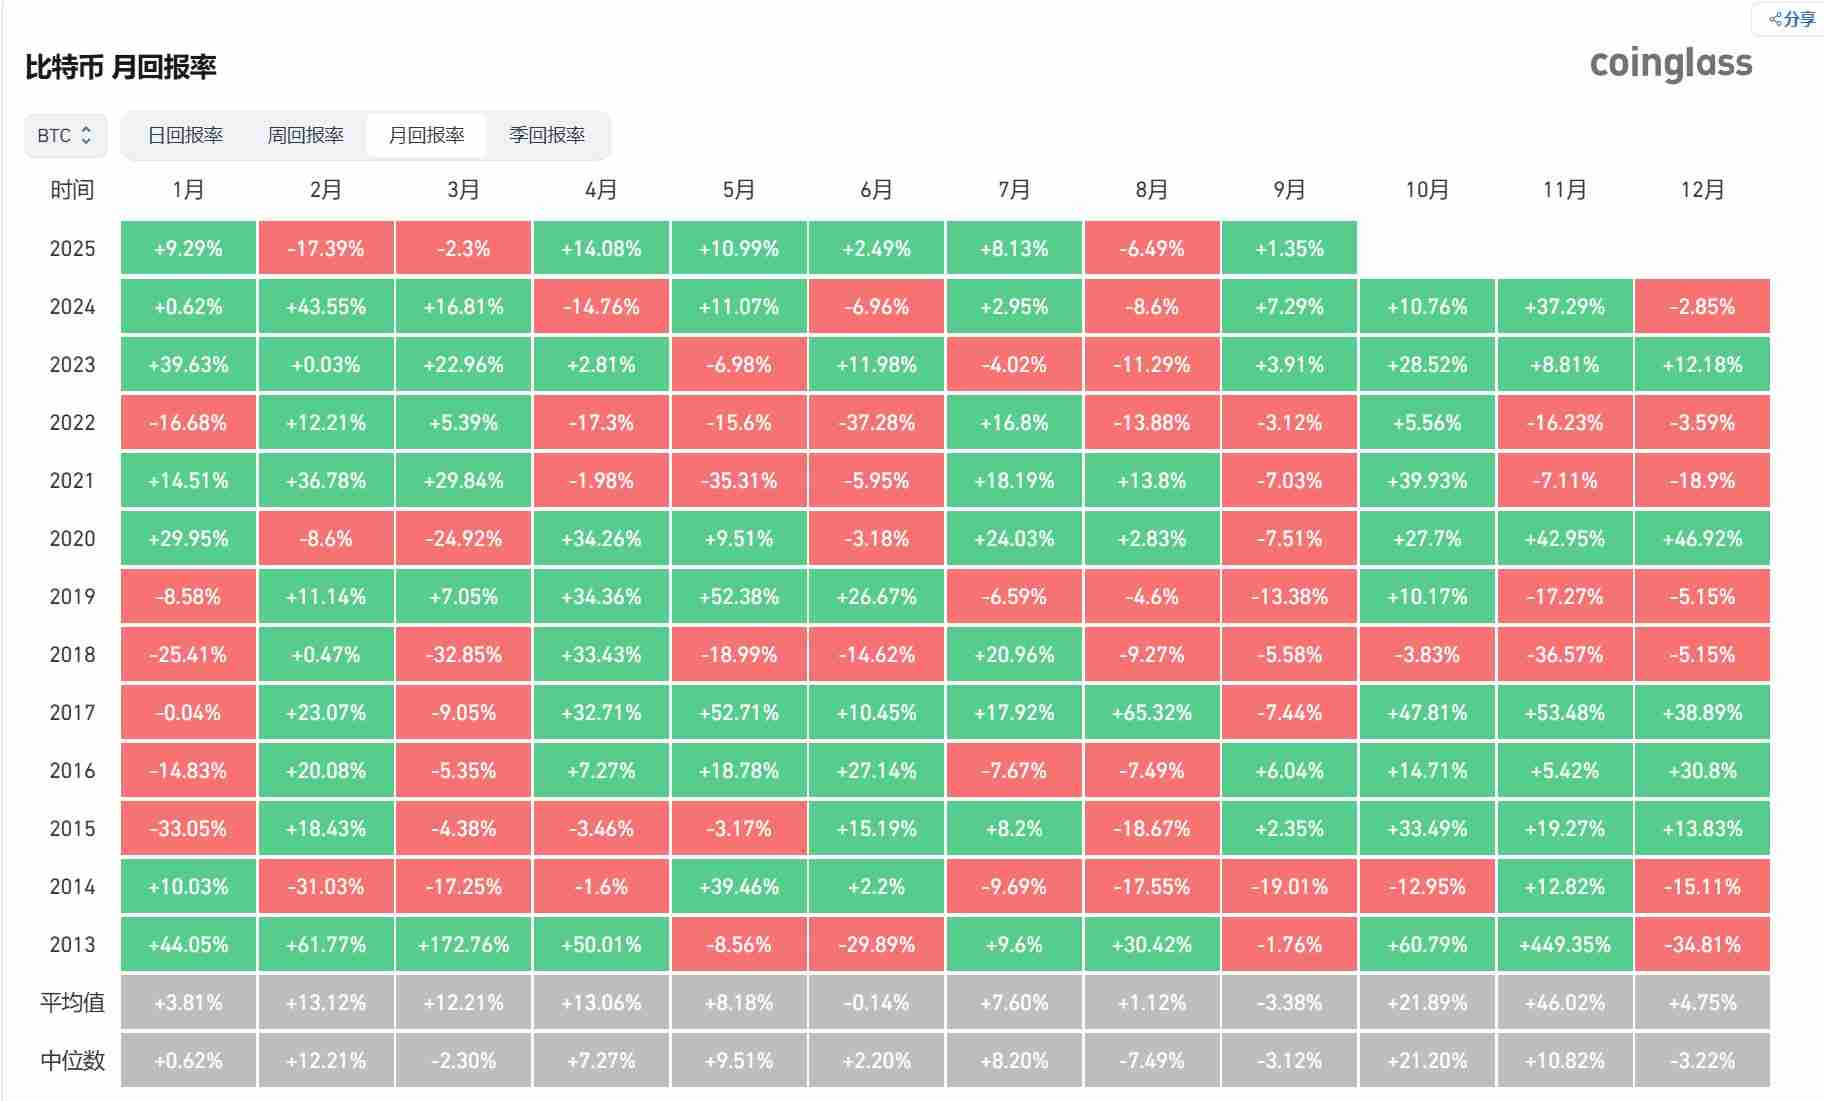The height and width of the screenshot is (1101, 1824).
Task: Click the 时间 column header
Action: tap(72, 190)
